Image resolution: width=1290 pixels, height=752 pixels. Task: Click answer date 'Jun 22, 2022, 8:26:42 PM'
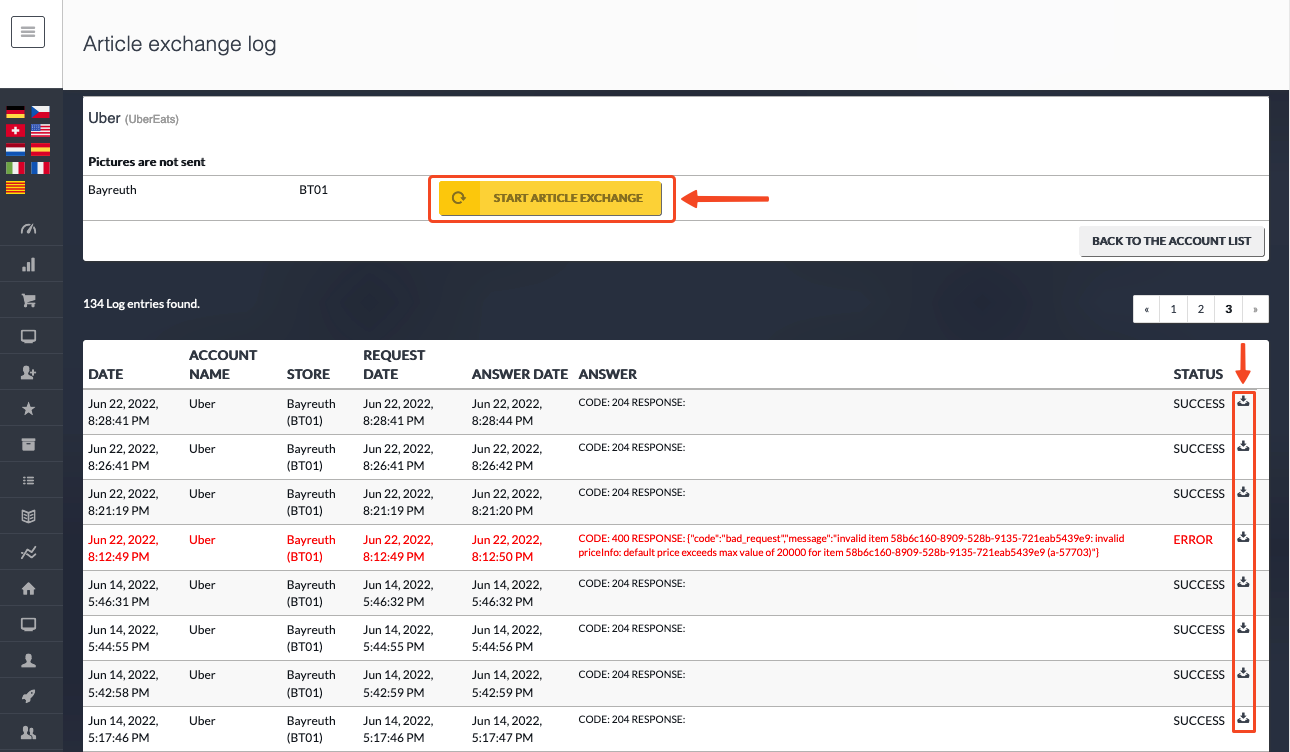[507, 457]
